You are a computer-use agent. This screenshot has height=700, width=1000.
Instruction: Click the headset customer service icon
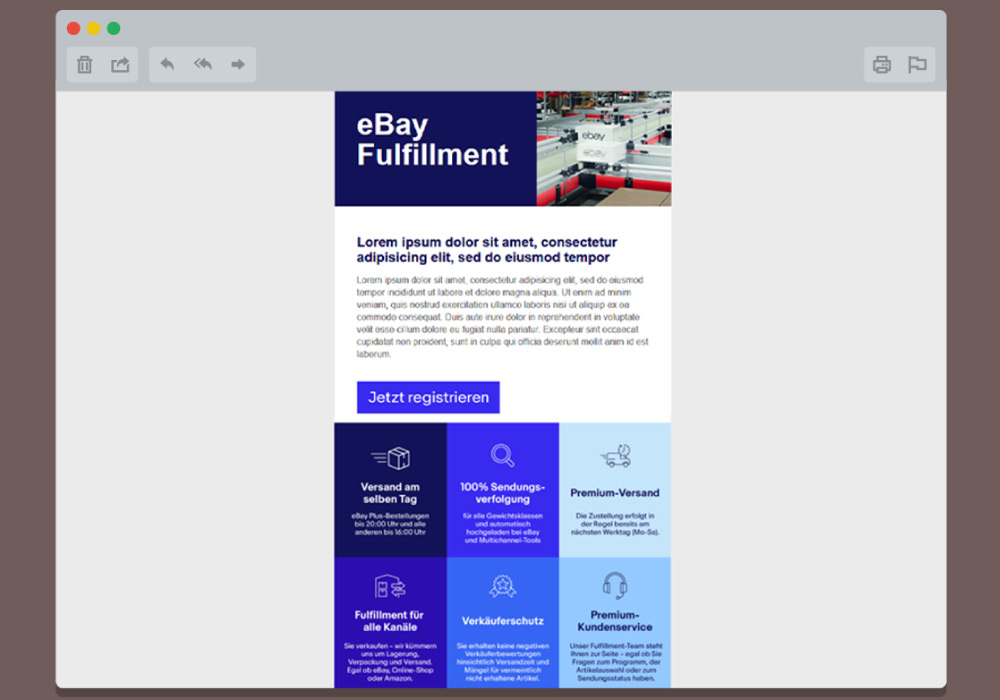click(615, 585)
